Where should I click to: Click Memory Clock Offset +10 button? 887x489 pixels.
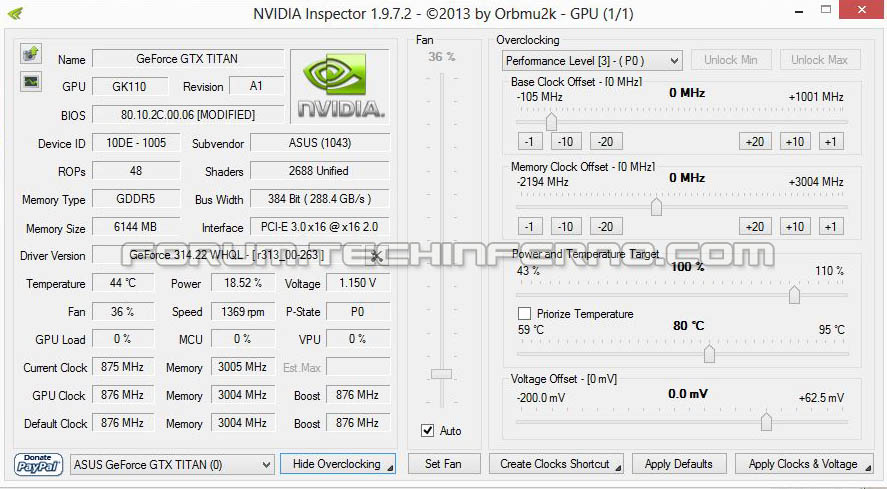point(795,226)
